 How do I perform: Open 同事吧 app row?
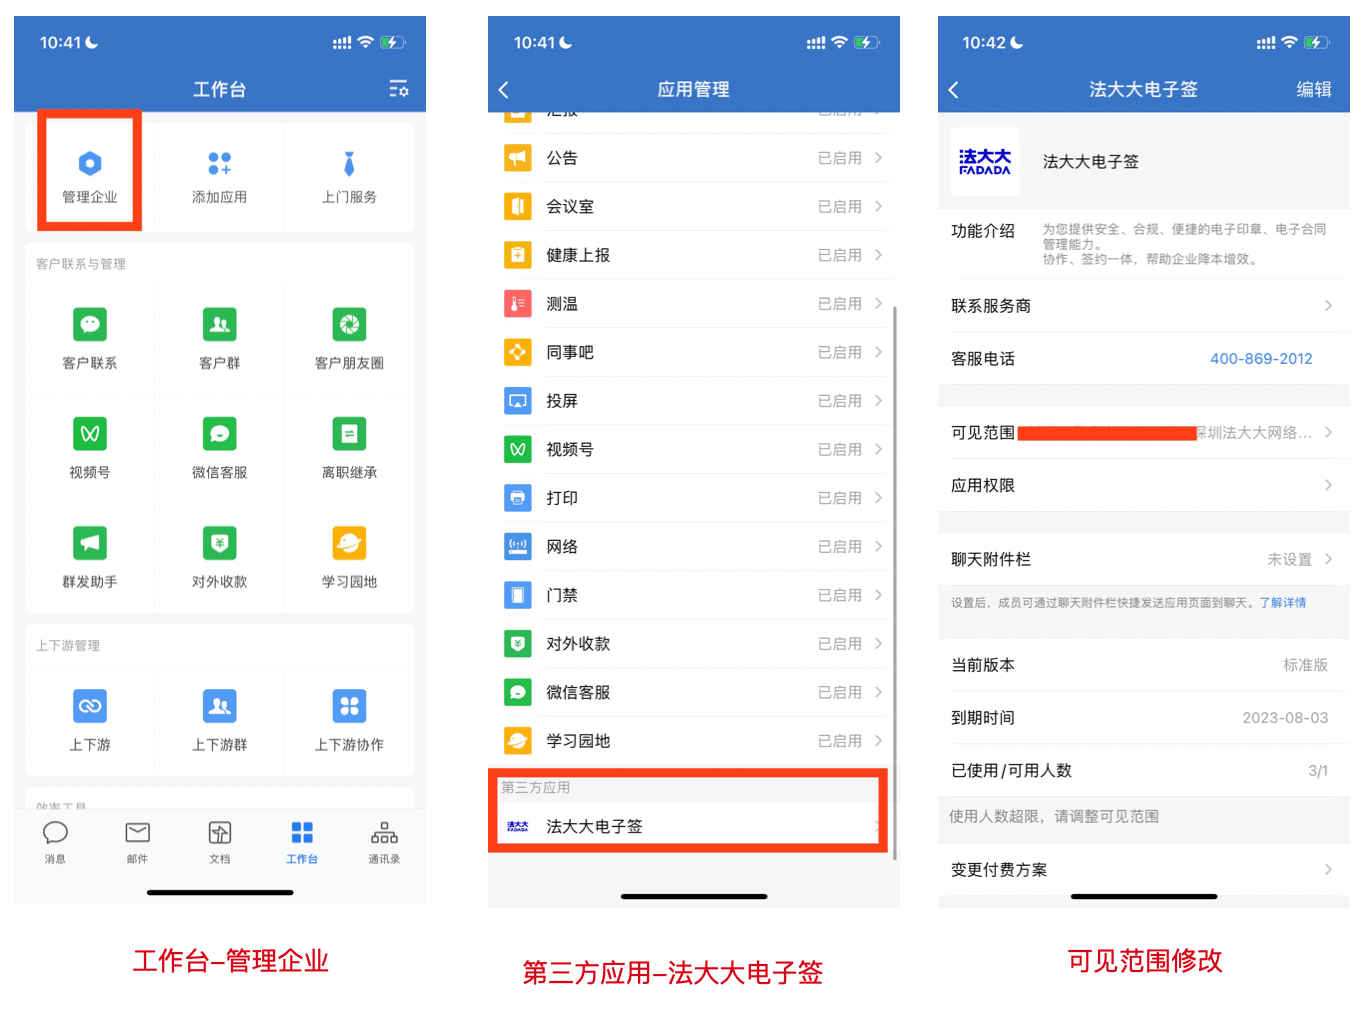[x=693, y=352]
